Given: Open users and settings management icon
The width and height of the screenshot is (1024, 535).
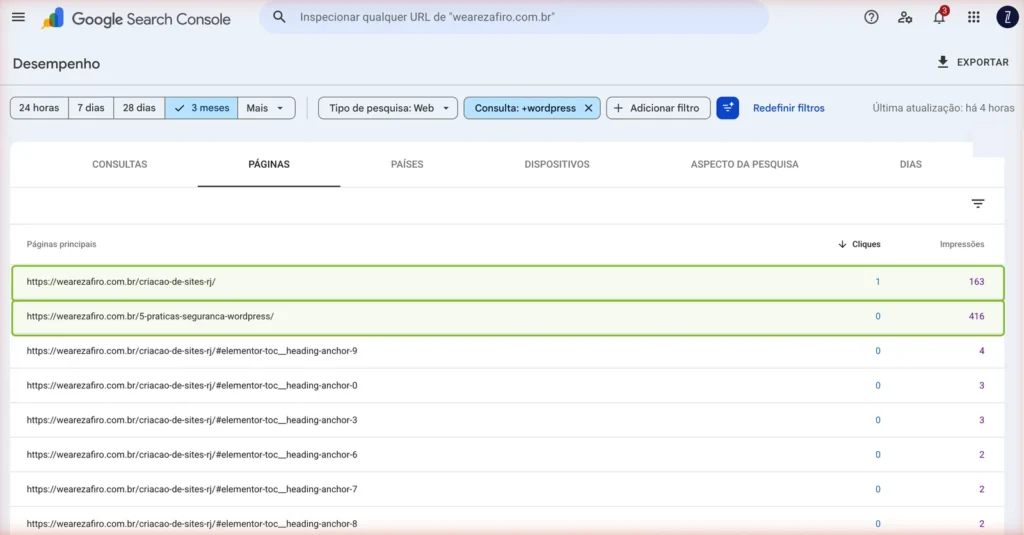Looking at the screenshot, I should (905, 18).
